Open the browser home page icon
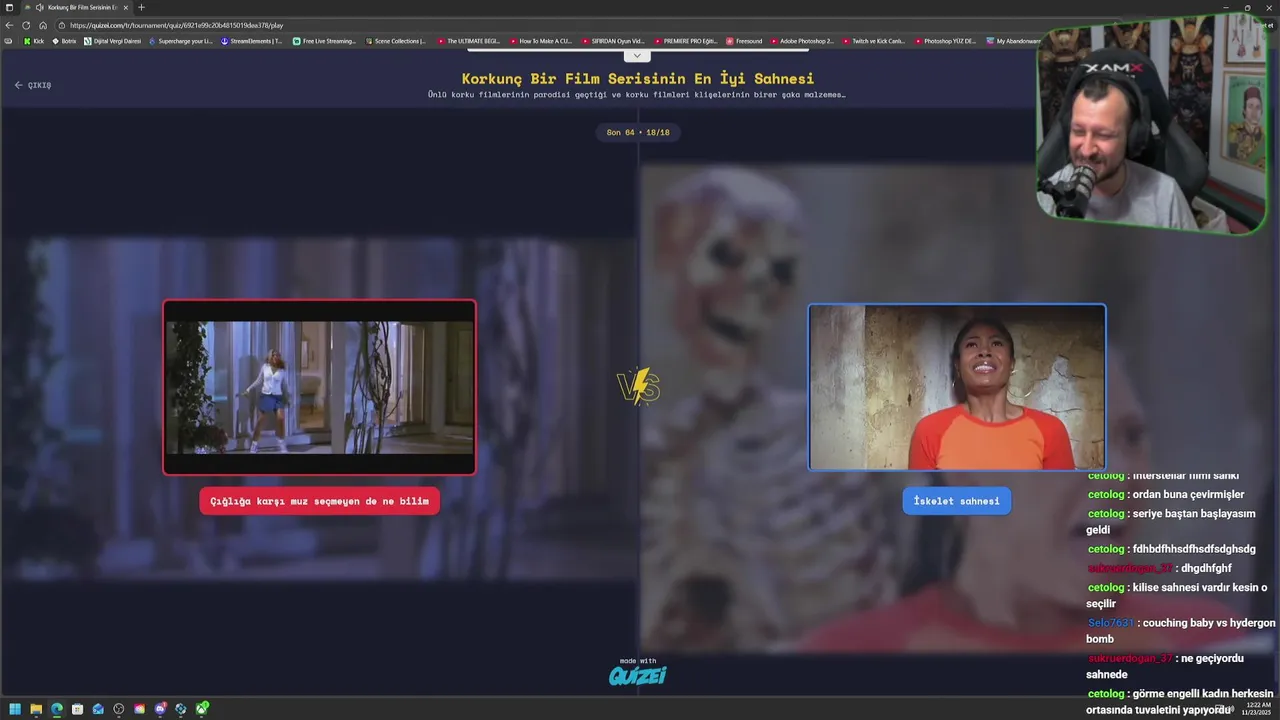This screenshot has height=720, width=1280. [x=42, y=25]
